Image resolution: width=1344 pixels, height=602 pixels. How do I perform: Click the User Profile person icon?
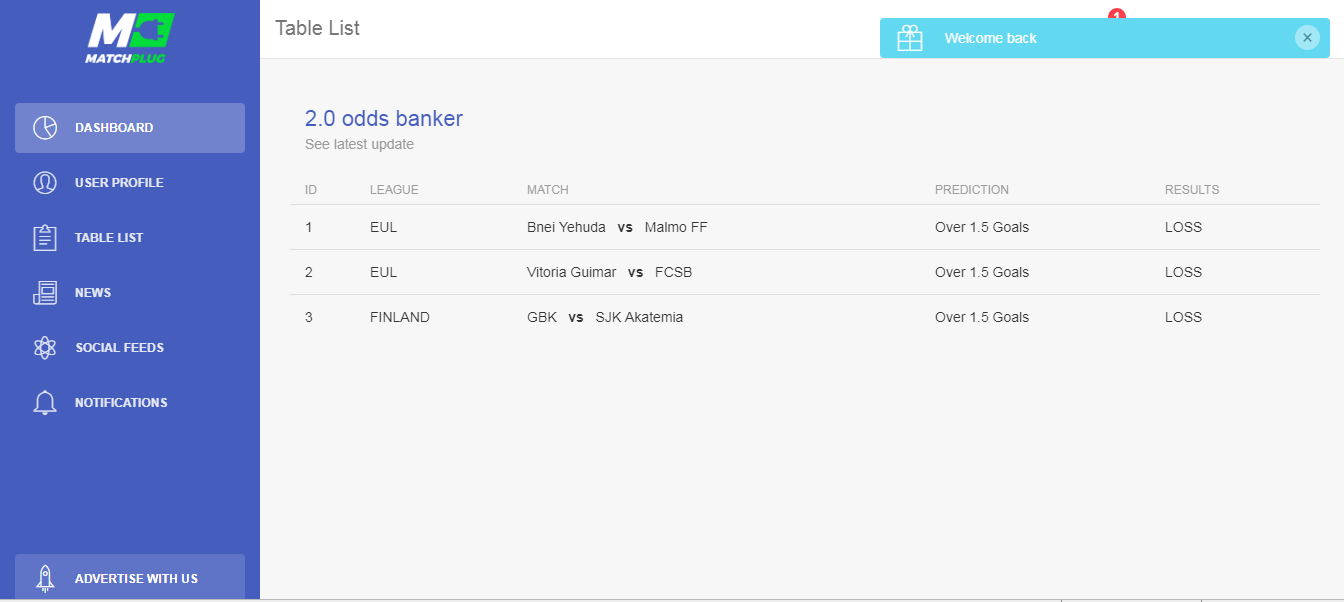pyautogui.click(x=45, y=183)
